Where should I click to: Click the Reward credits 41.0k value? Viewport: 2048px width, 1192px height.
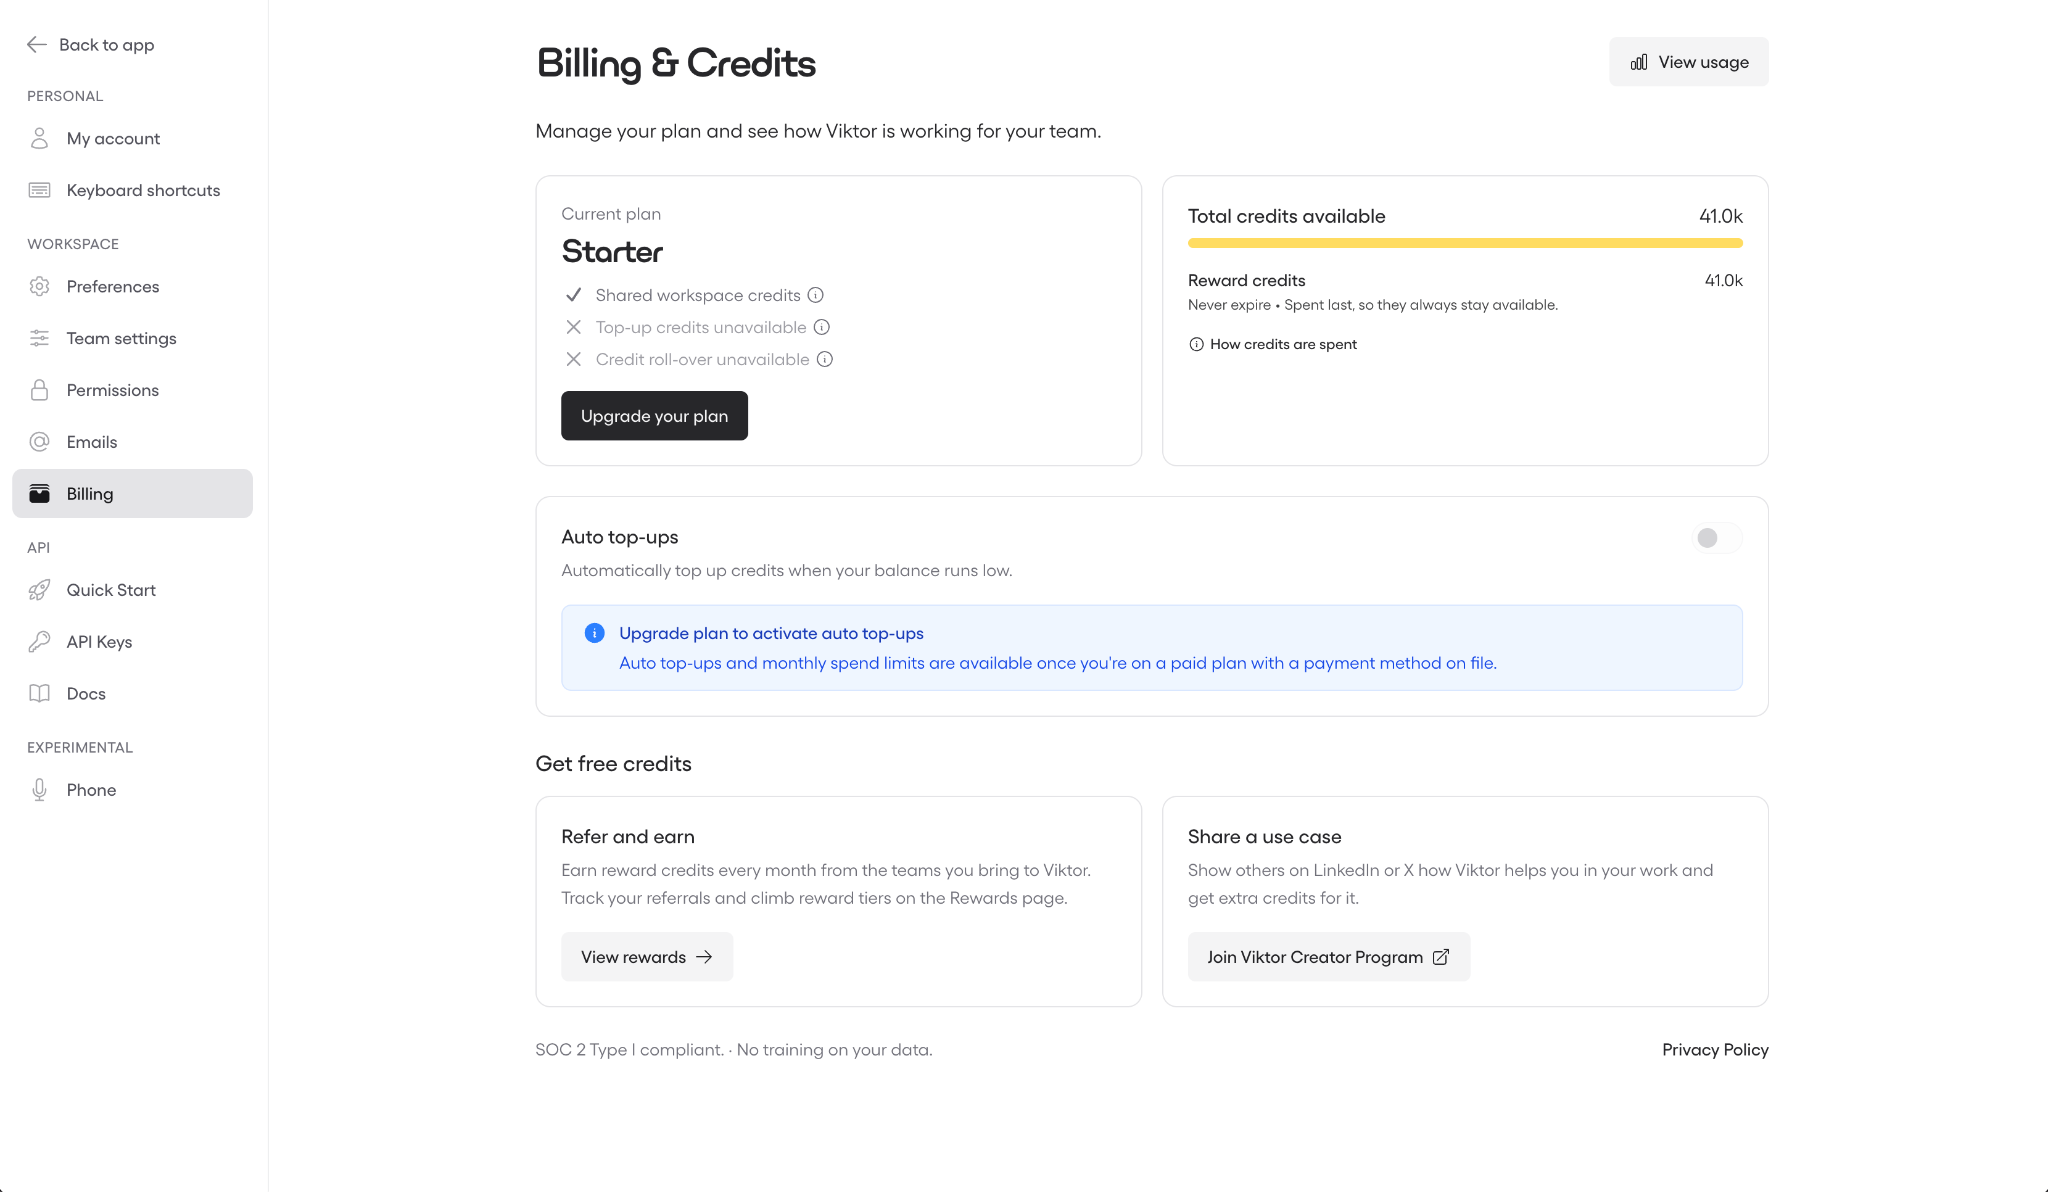click(1723, 280)
